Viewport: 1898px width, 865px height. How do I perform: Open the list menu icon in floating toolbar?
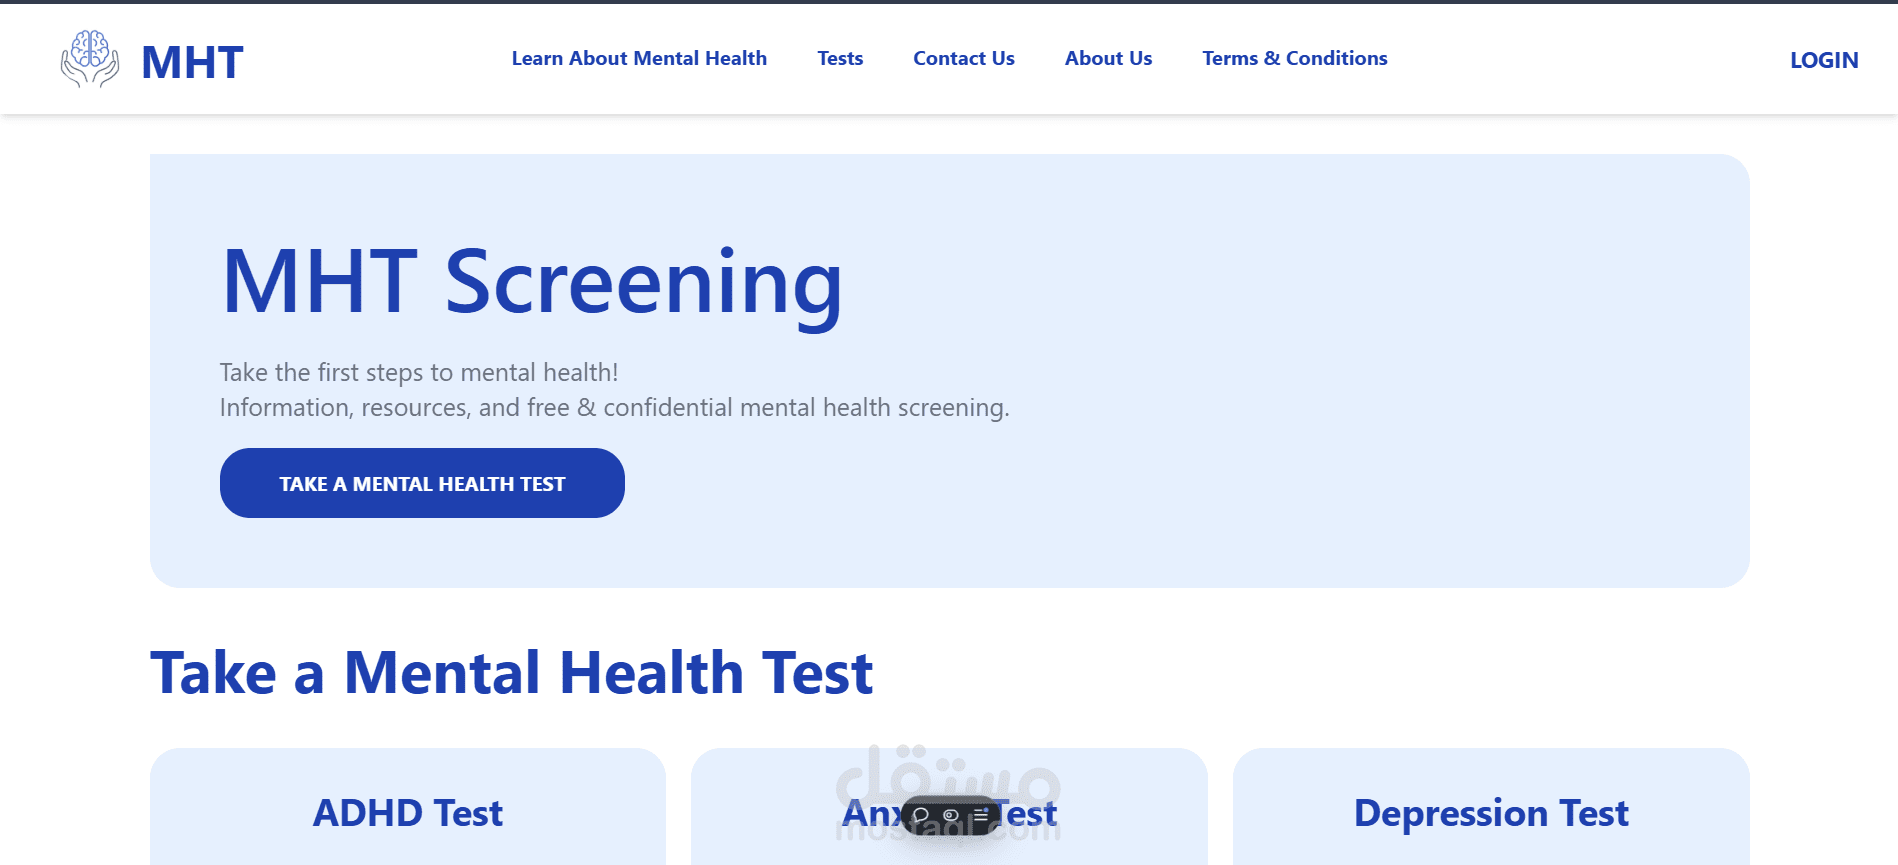[981, 816]
